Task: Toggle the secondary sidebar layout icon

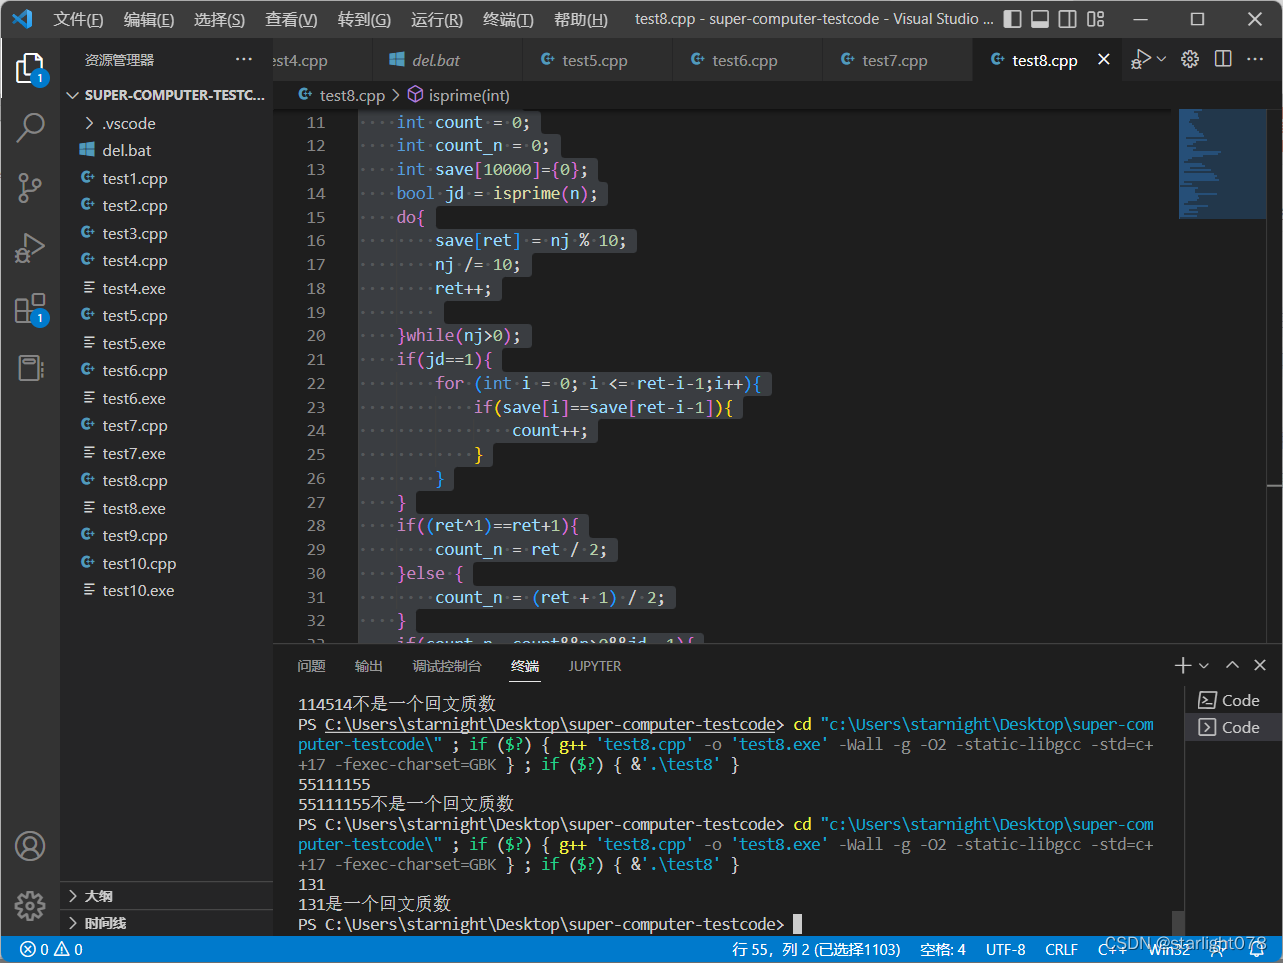Action: tap(1068, 19)
